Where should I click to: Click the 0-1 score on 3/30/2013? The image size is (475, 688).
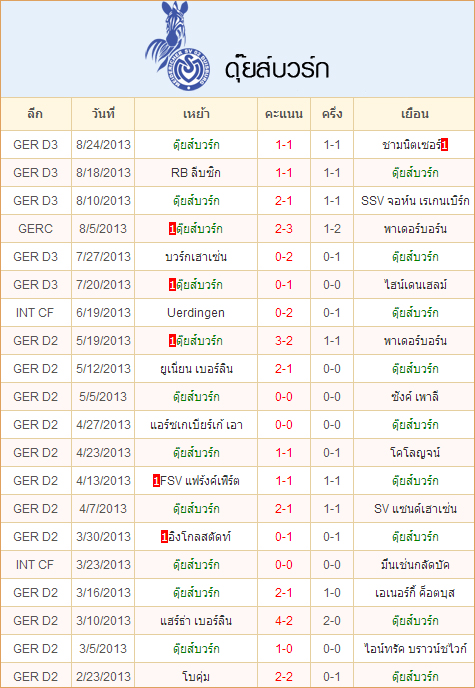point(284,537)
